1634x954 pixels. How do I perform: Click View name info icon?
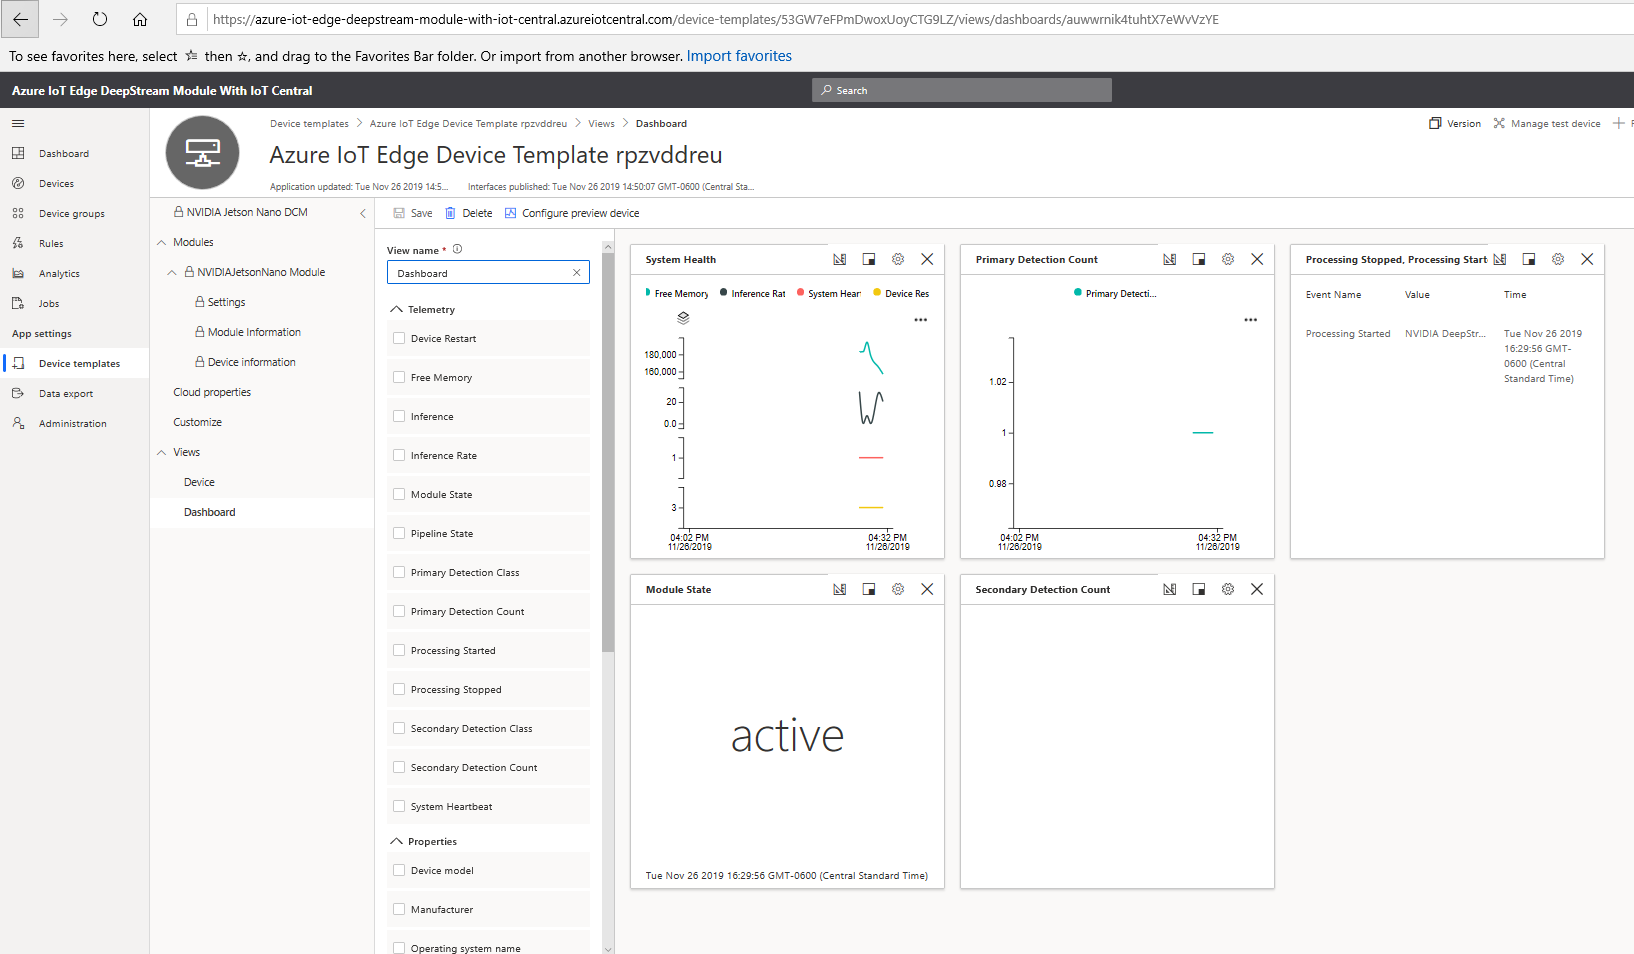pos(457,249)
